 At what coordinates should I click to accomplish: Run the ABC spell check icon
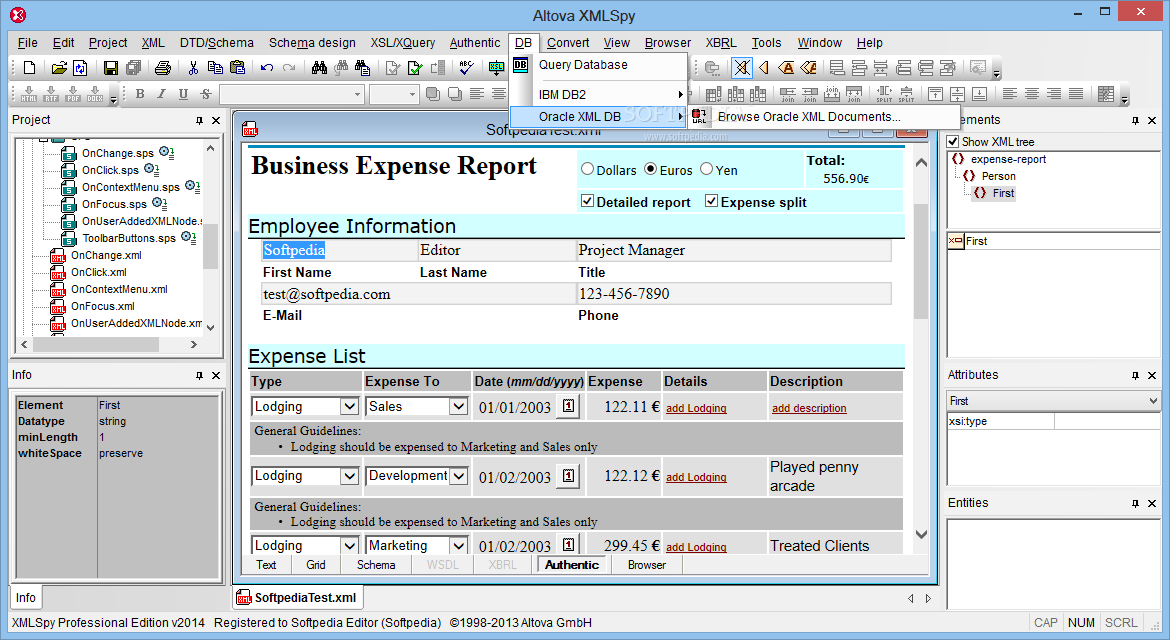pos(466,68)
